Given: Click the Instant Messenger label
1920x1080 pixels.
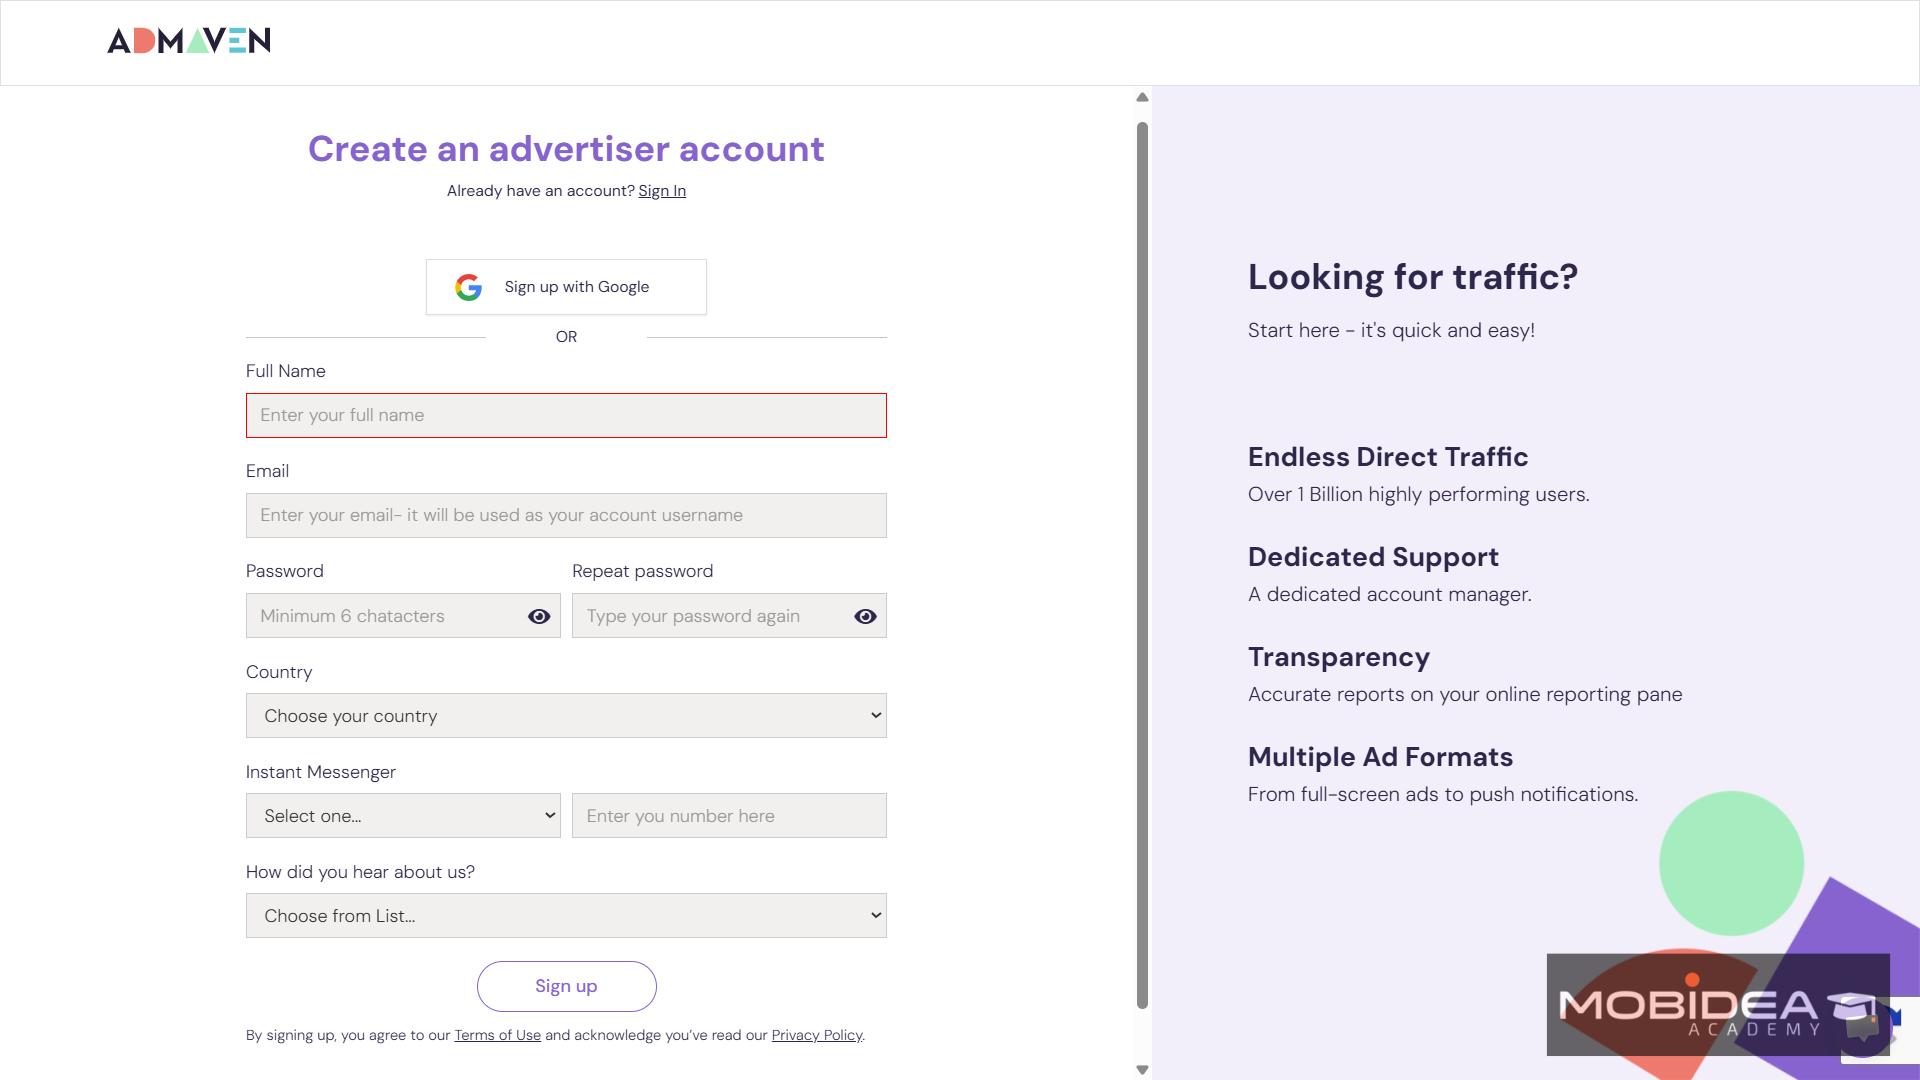Looking at the screenshot, I should [321, 772].
